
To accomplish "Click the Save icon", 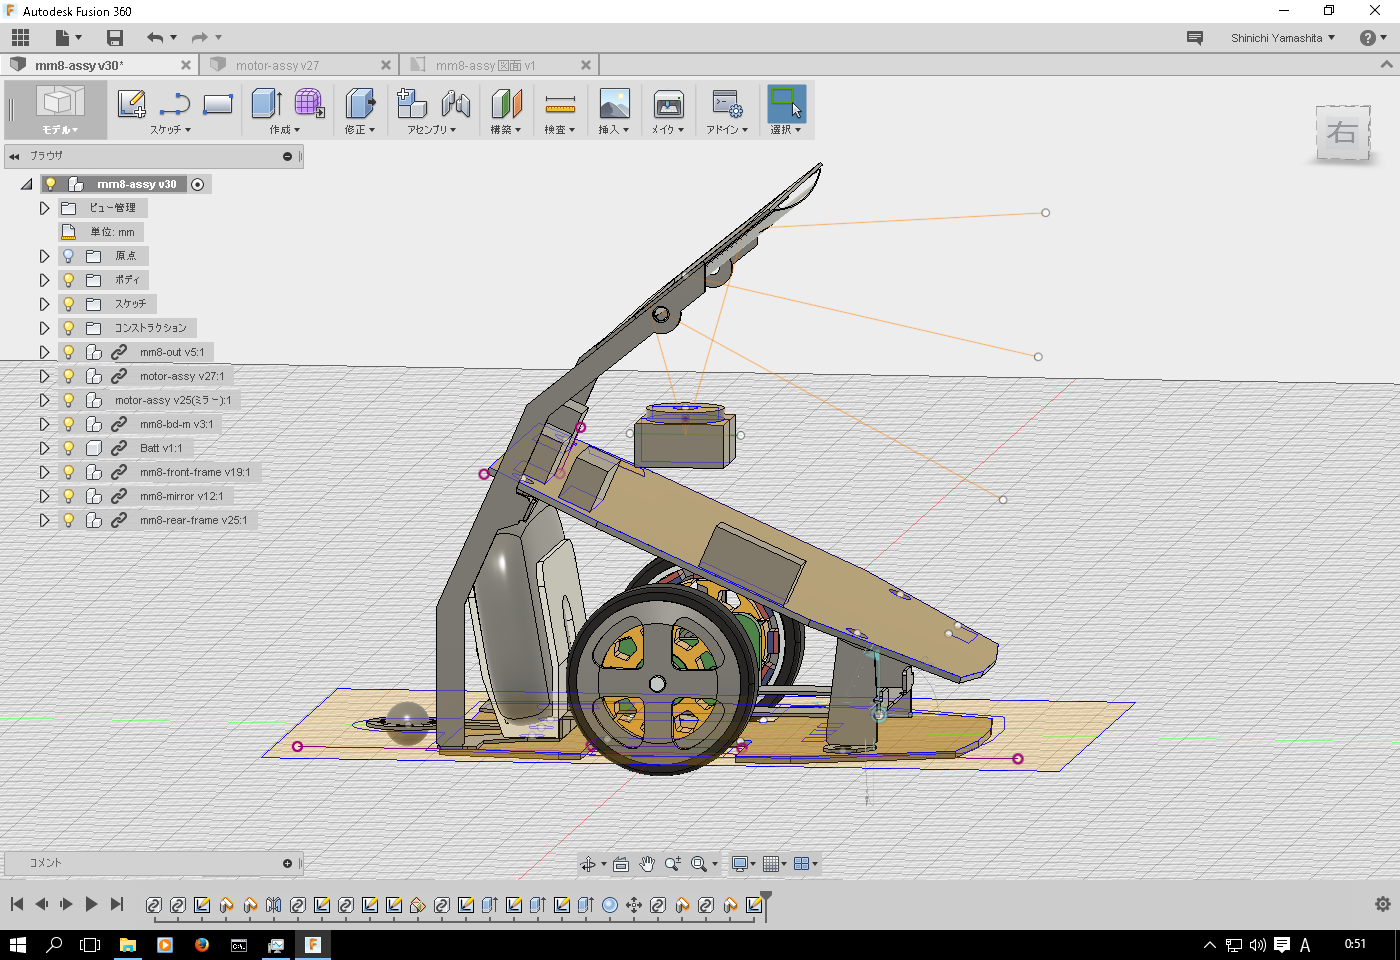I will (x=115, y=38).
